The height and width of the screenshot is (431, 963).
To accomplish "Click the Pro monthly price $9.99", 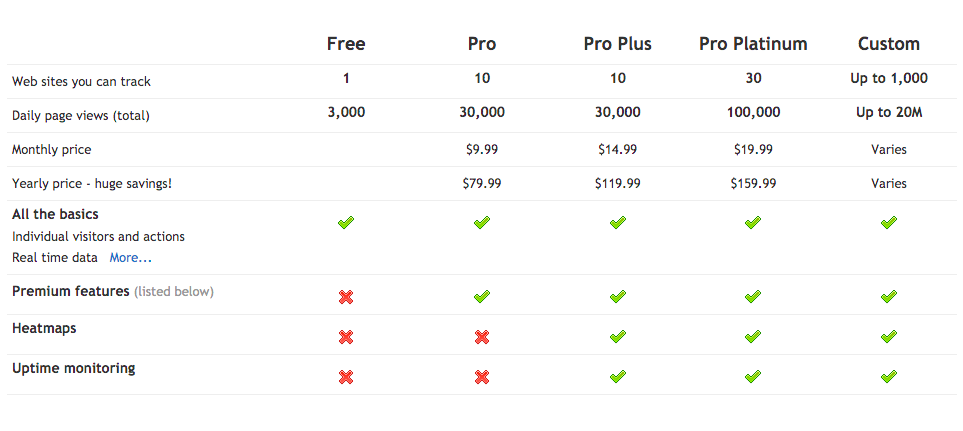I will 482,149.
